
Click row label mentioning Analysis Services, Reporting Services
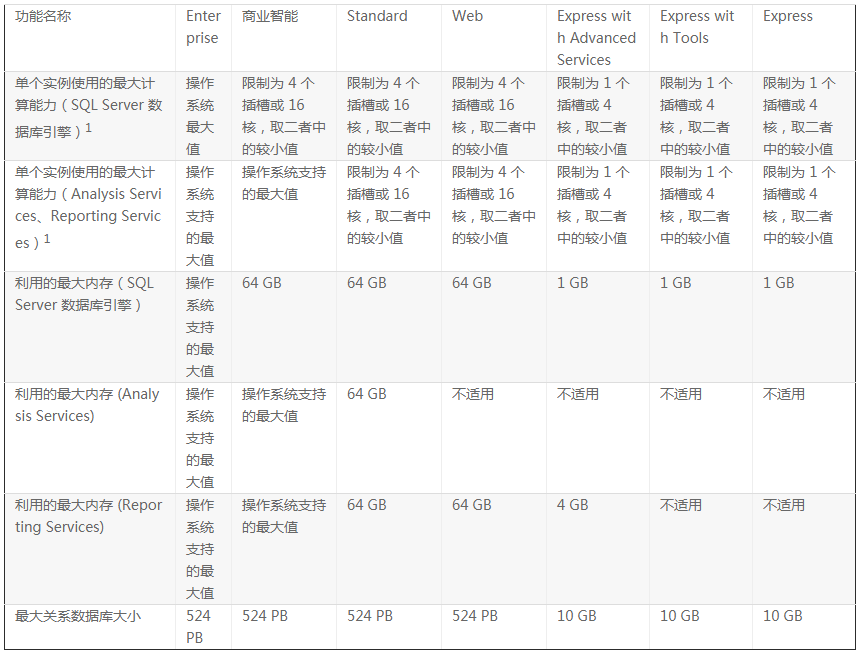(88, 207)
